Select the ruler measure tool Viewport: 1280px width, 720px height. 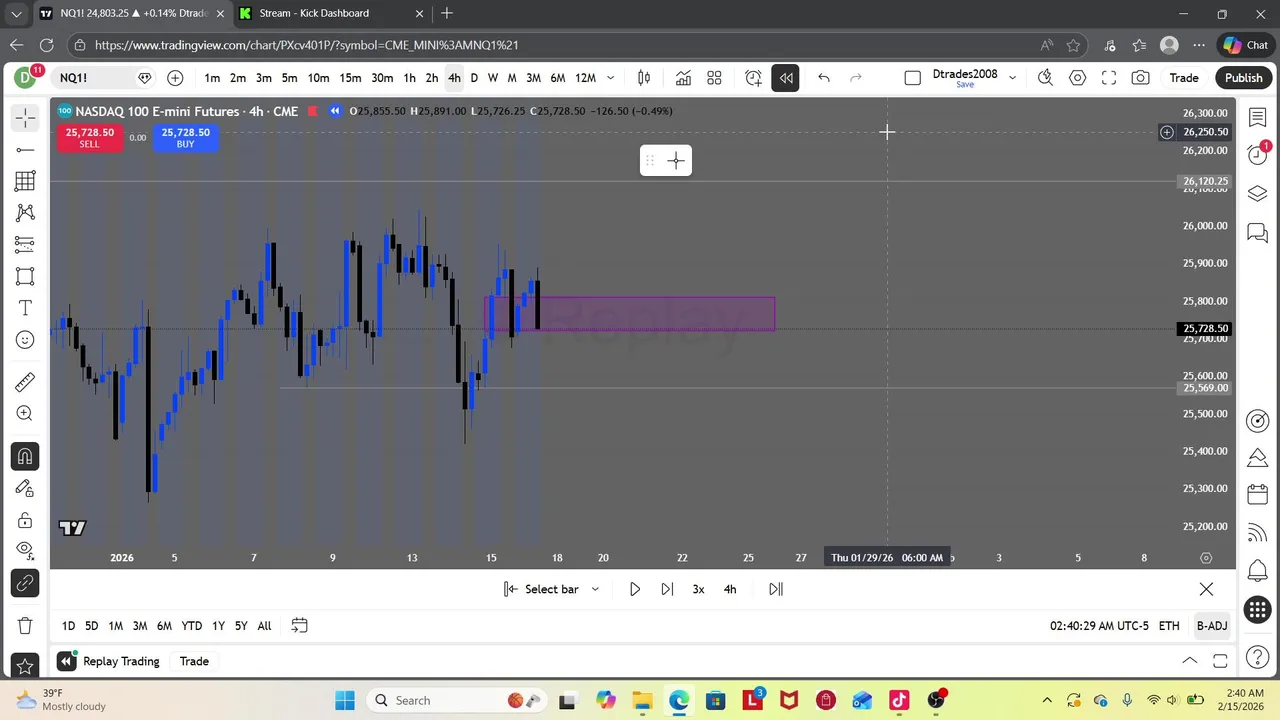click(x=25, y=382)
